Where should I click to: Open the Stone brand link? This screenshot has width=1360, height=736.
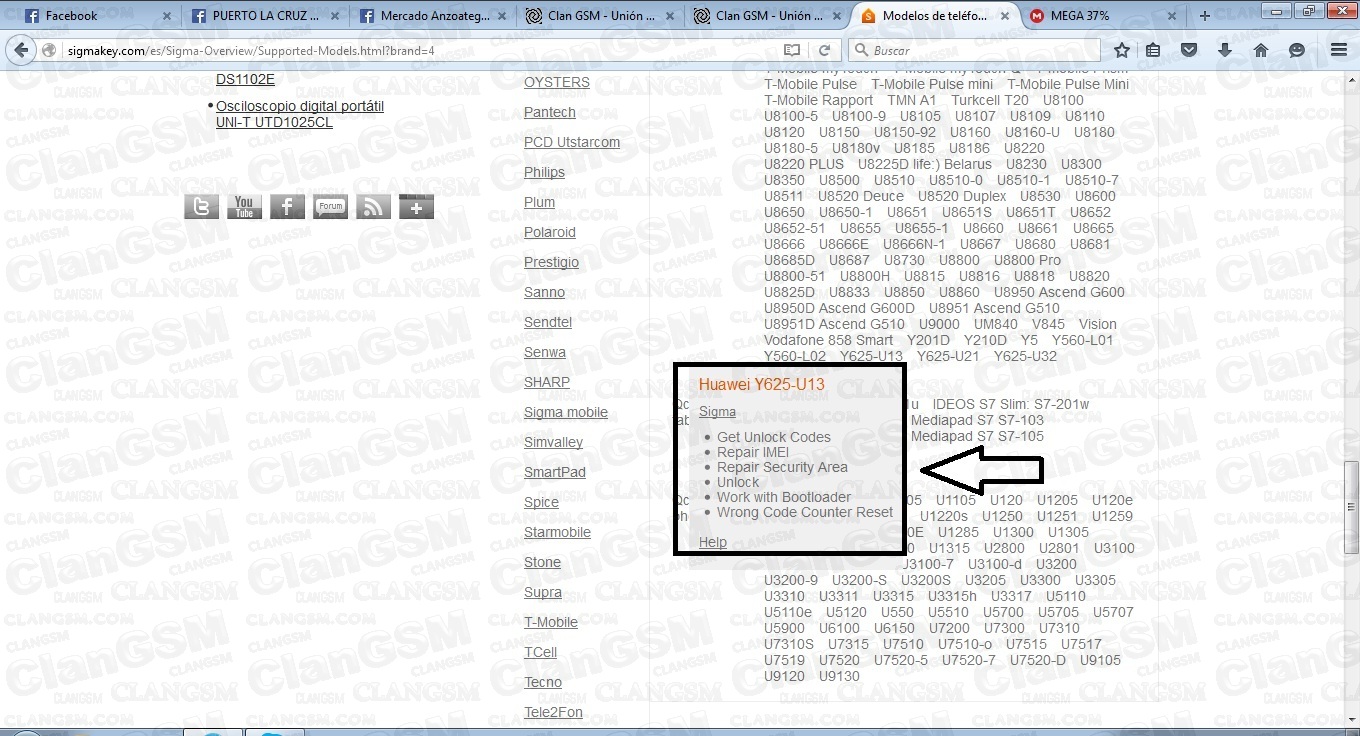542,562
